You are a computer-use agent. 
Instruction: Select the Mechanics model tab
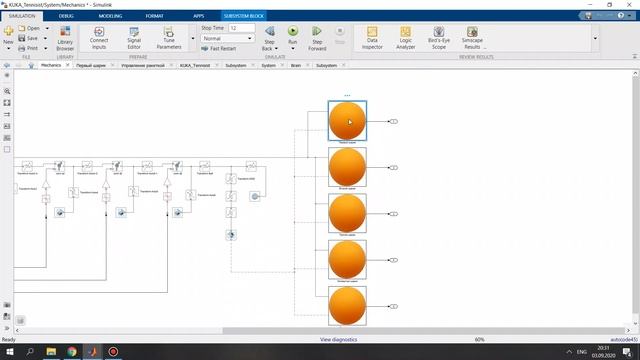point(51,65)
